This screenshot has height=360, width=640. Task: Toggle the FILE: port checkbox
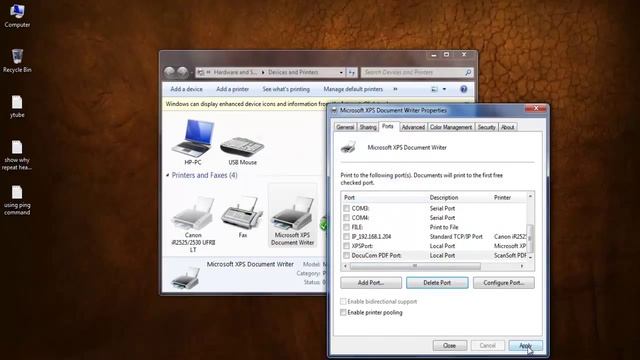[346, 227]
